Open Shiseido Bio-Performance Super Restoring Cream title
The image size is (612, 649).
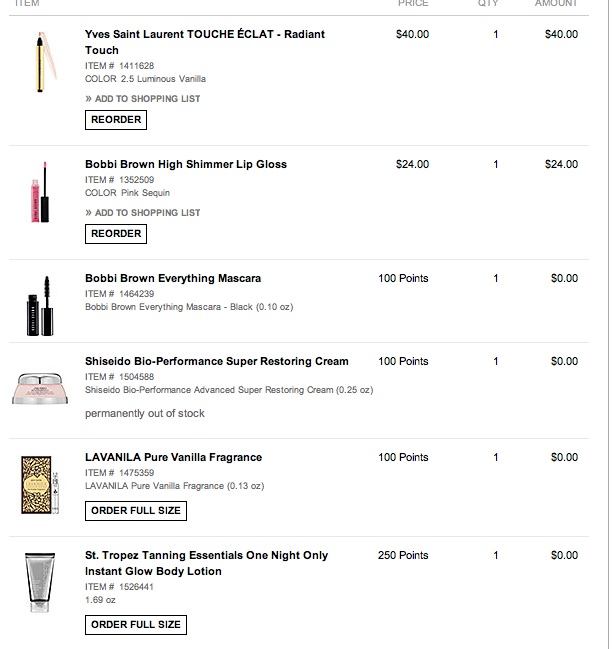click(x=216, y=361)
